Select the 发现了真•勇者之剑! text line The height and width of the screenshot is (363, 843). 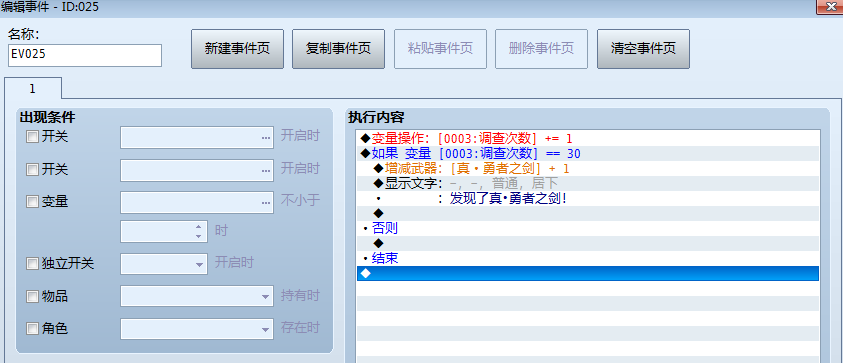coord(588,199)
